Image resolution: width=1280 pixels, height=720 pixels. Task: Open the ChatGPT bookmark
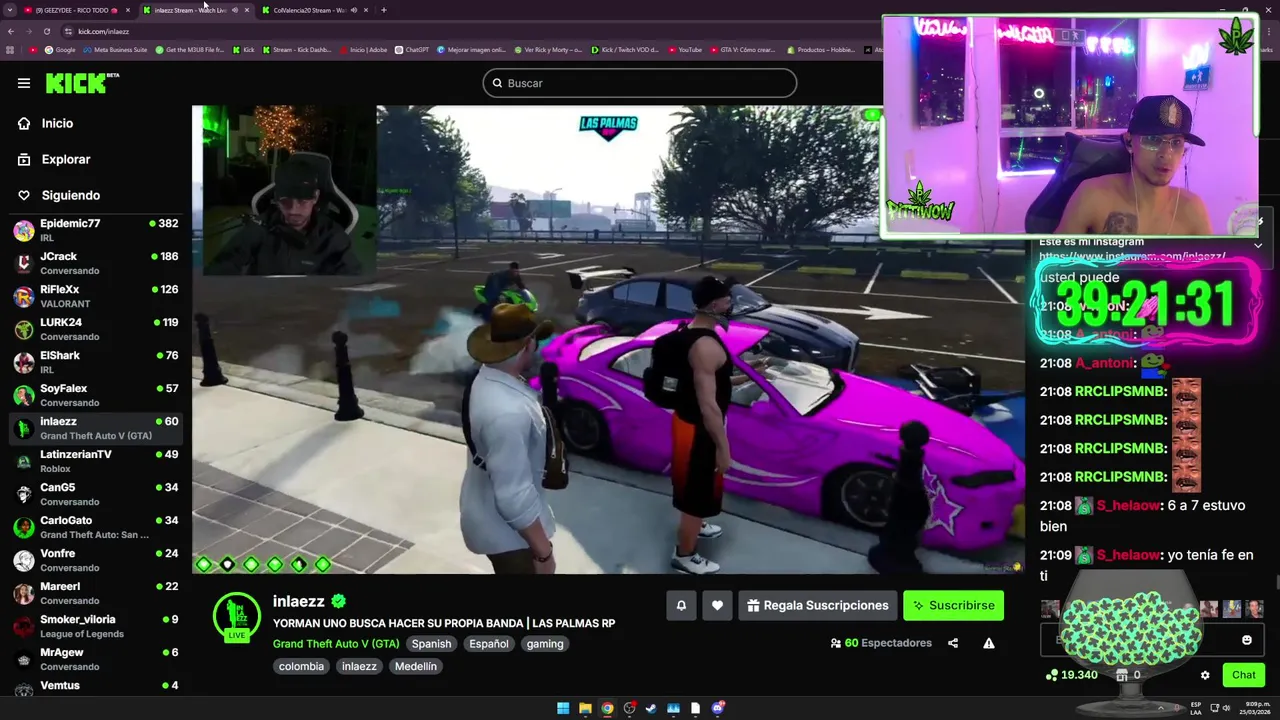(x=412, y=49)
